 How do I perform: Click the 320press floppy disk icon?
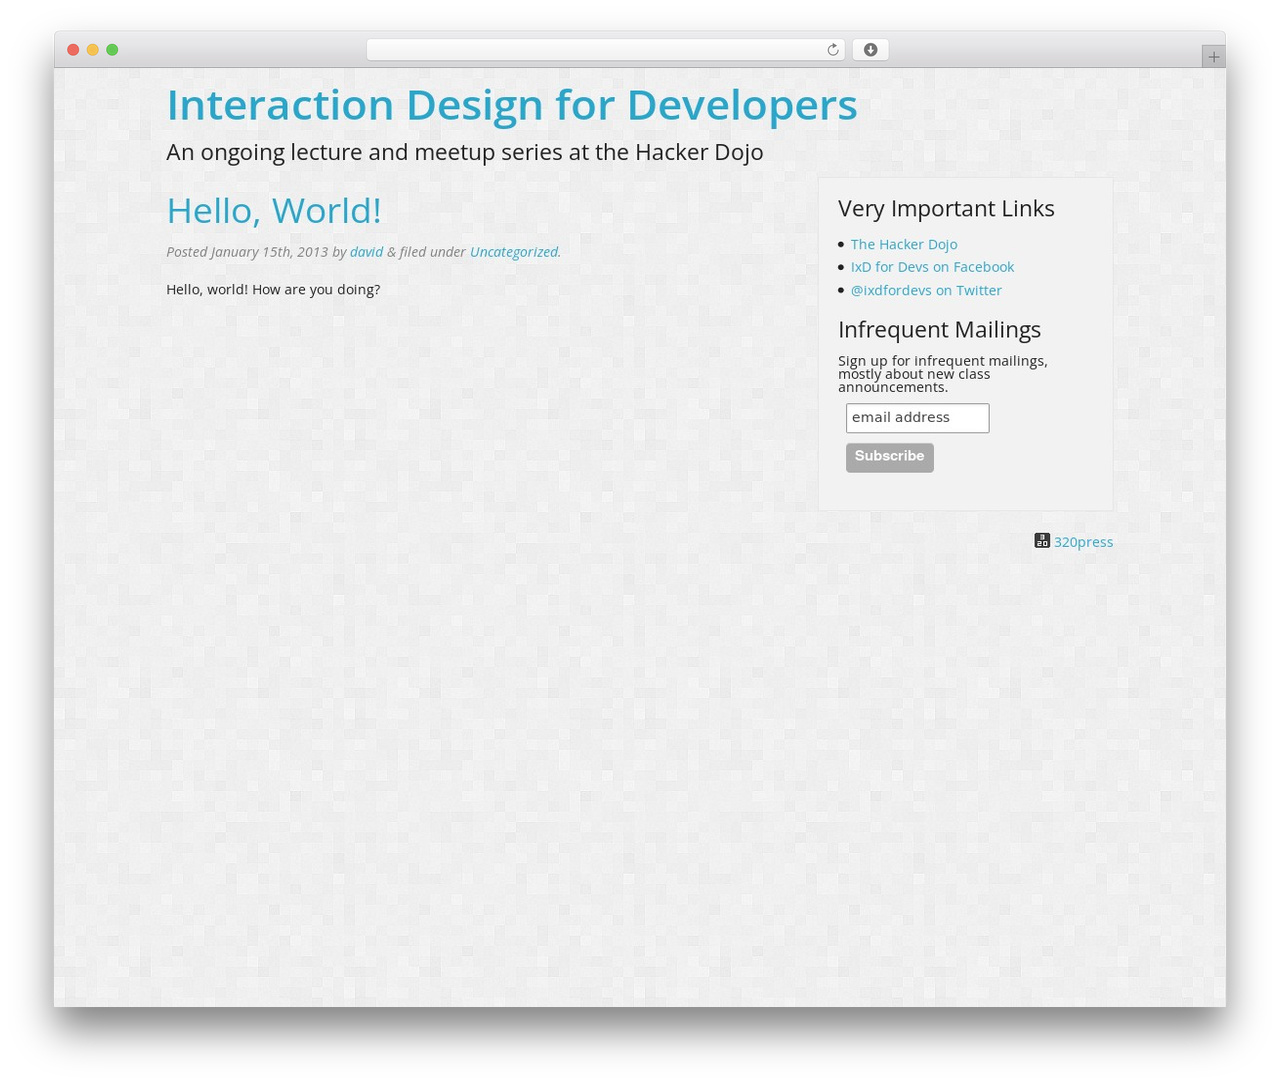pyautogui.click(x=1042, y=541)
